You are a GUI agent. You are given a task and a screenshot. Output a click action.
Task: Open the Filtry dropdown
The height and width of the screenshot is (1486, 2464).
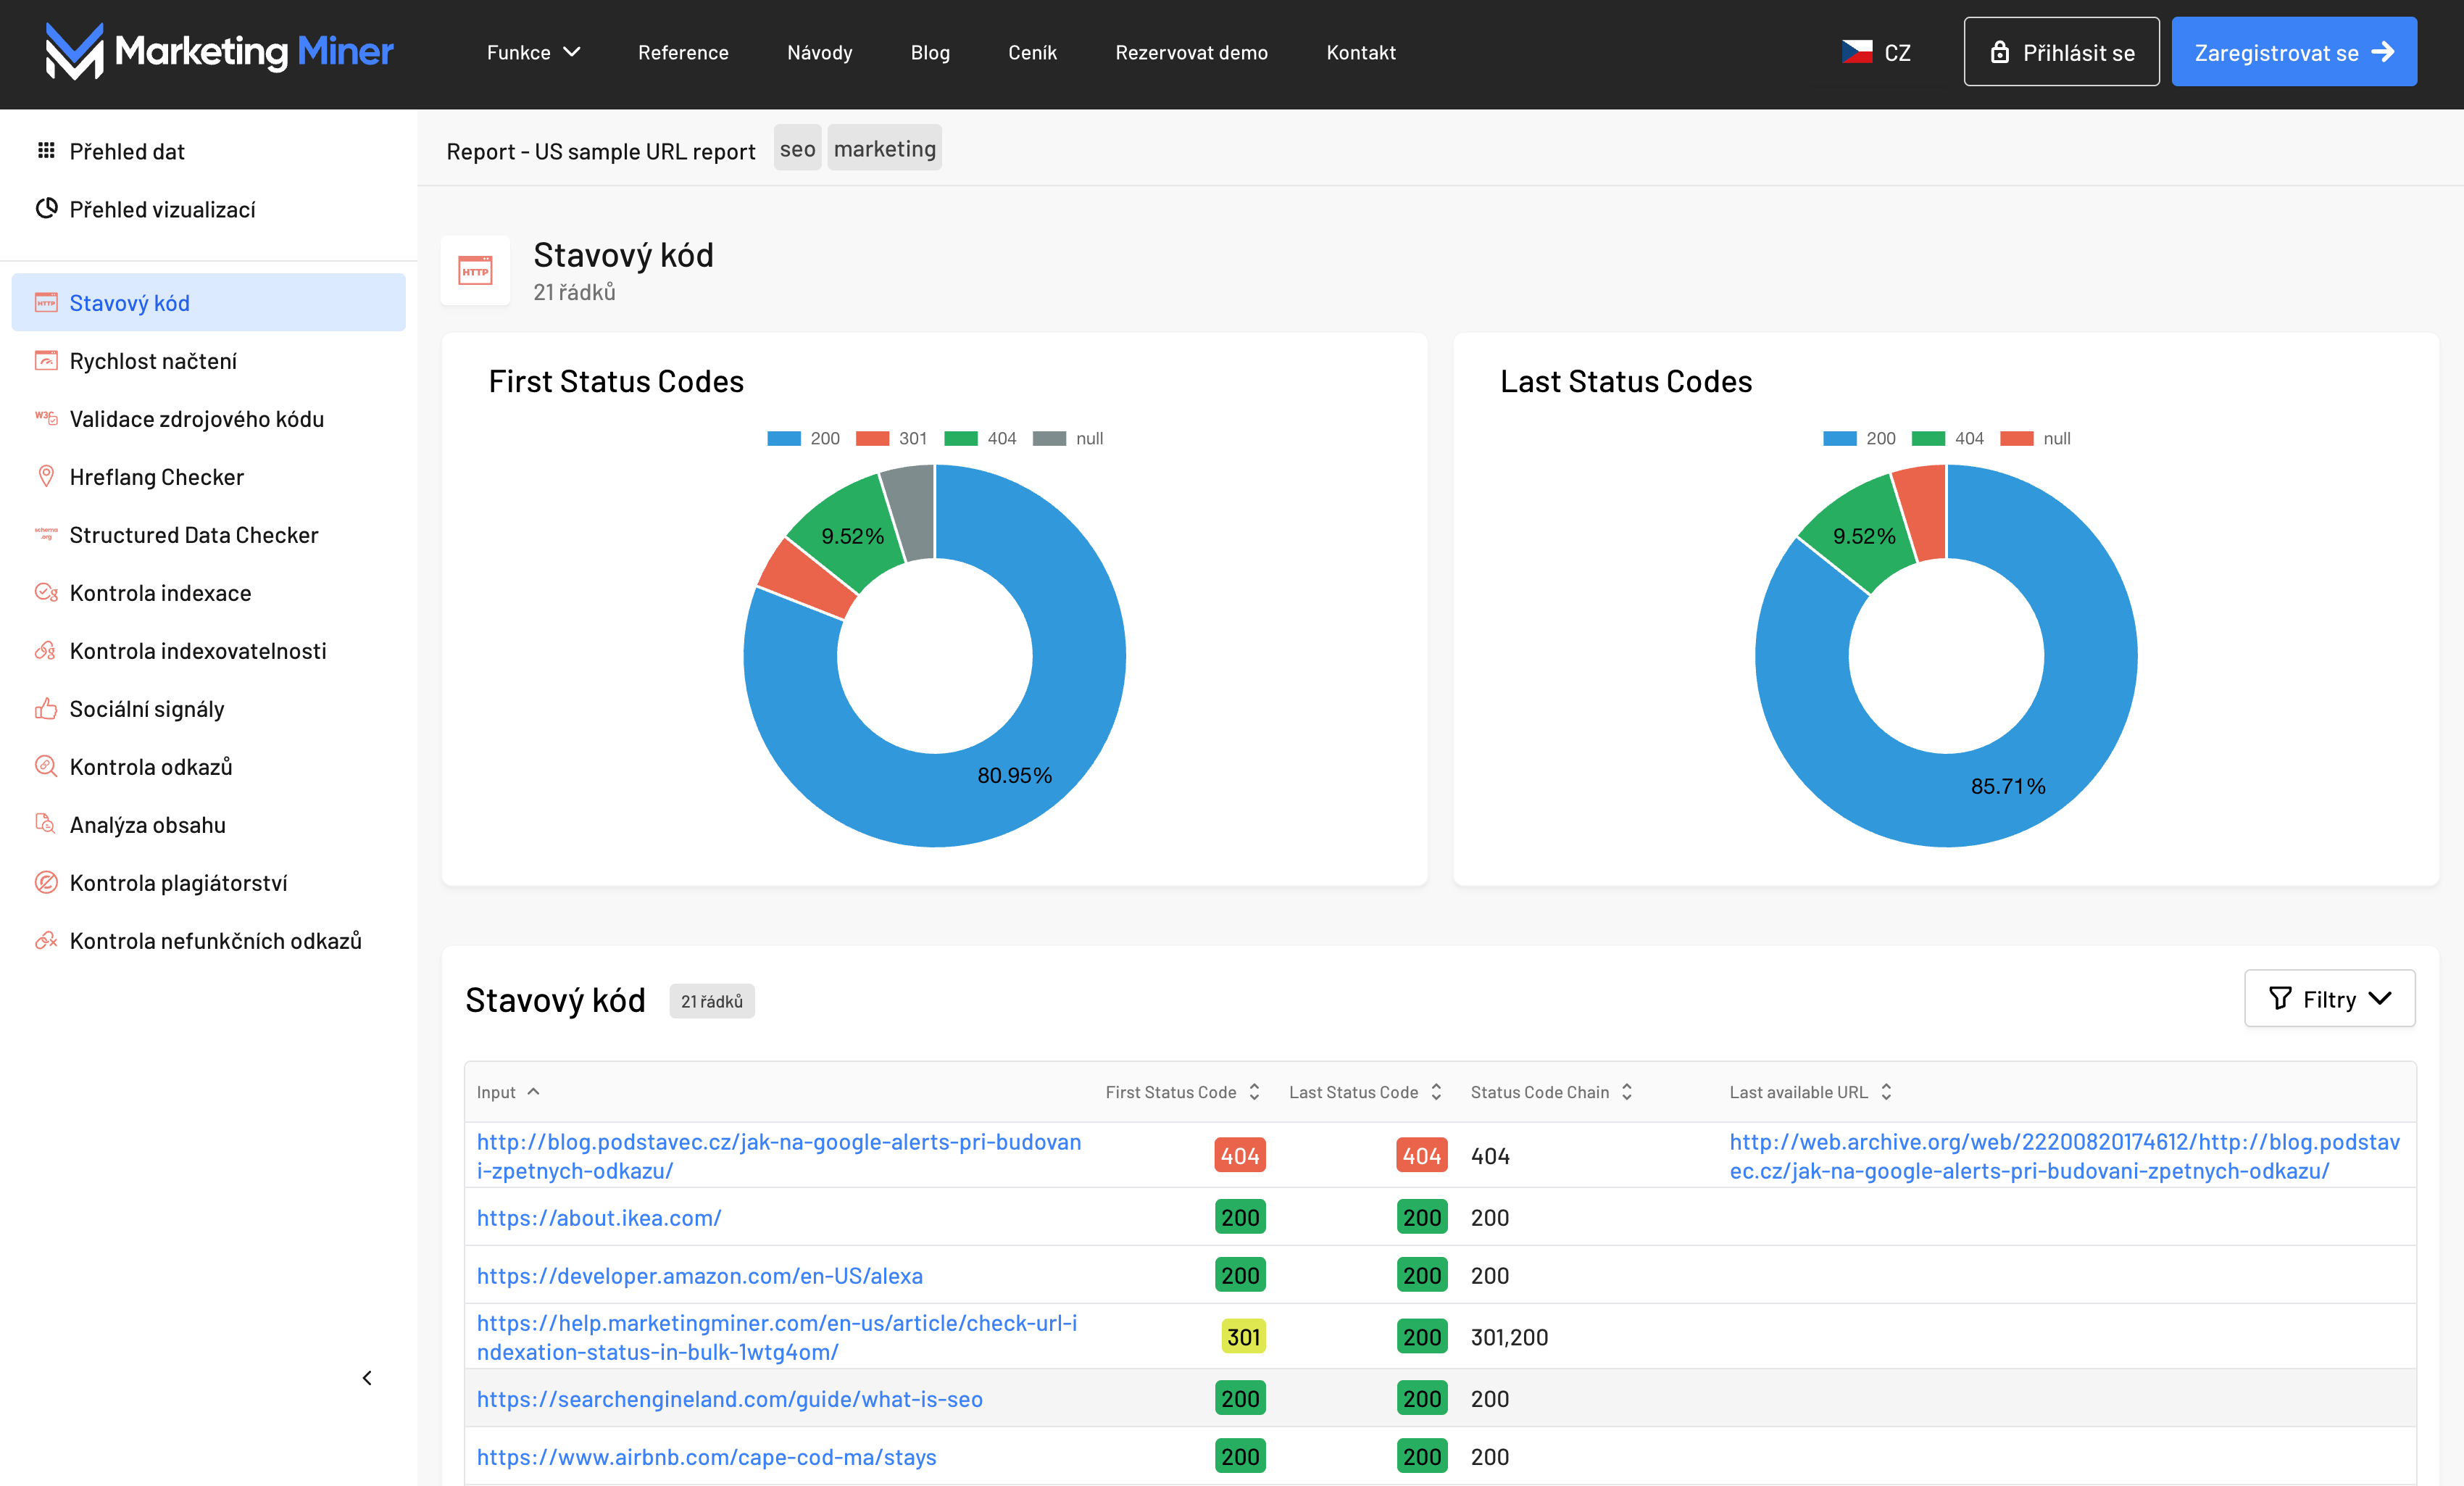click(2329, 998)
